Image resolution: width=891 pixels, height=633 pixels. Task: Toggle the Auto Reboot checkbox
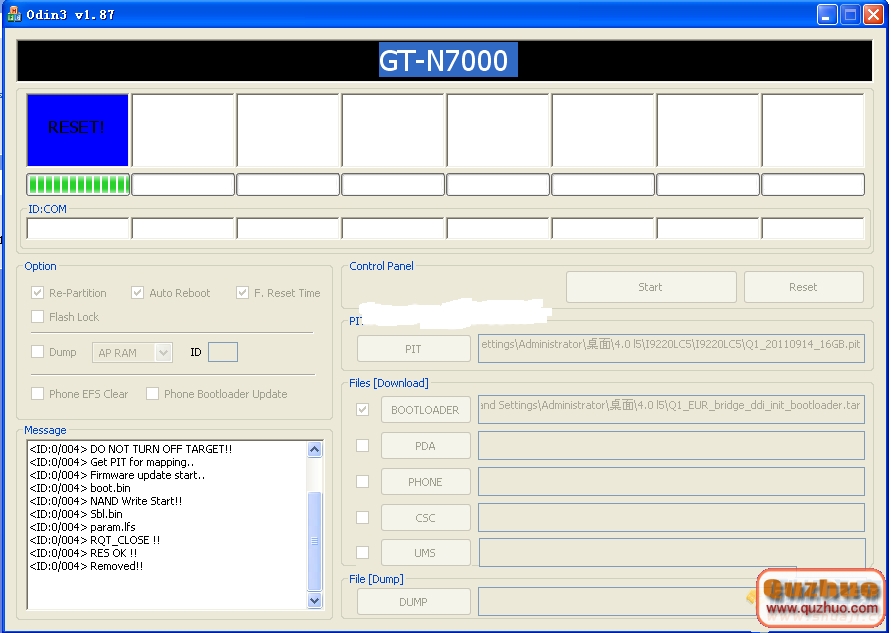[x=137, y=293]
